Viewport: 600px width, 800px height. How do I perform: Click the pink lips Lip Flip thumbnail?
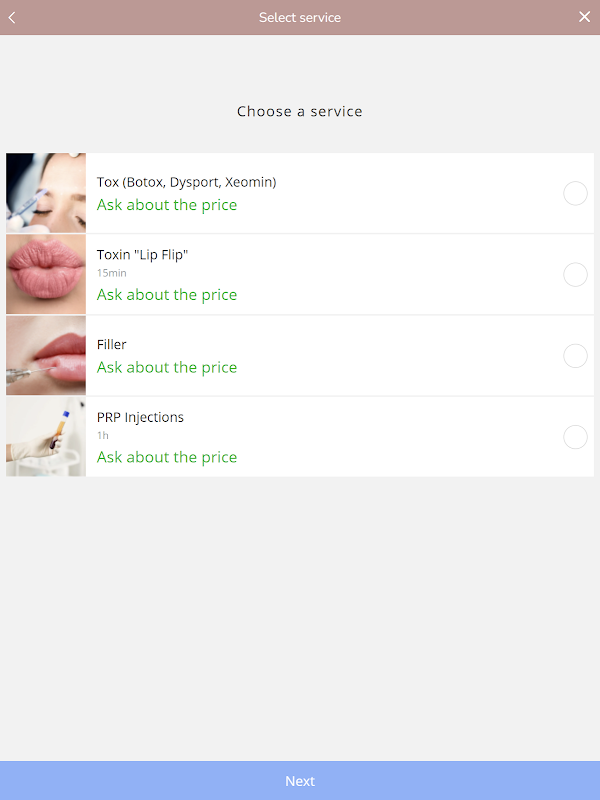[x=46, y=274]
